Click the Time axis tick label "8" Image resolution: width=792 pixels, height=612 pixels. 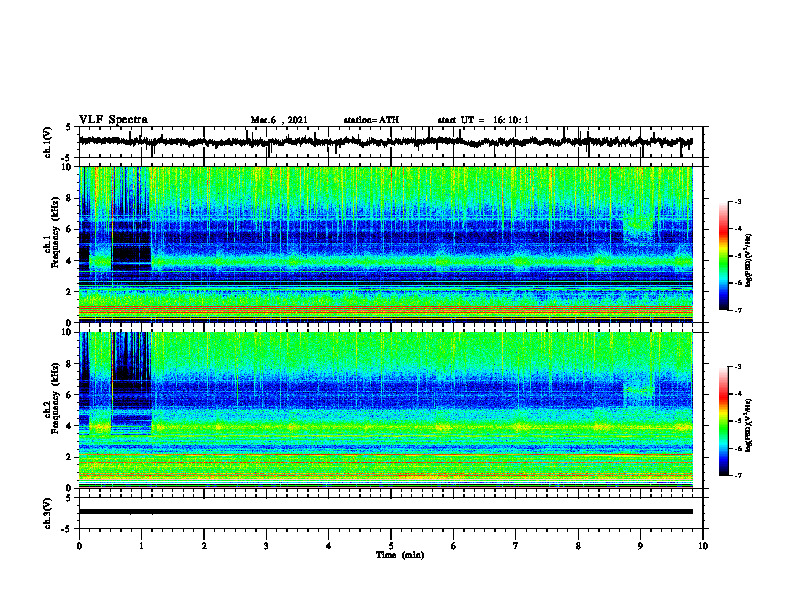pos(578,546)
